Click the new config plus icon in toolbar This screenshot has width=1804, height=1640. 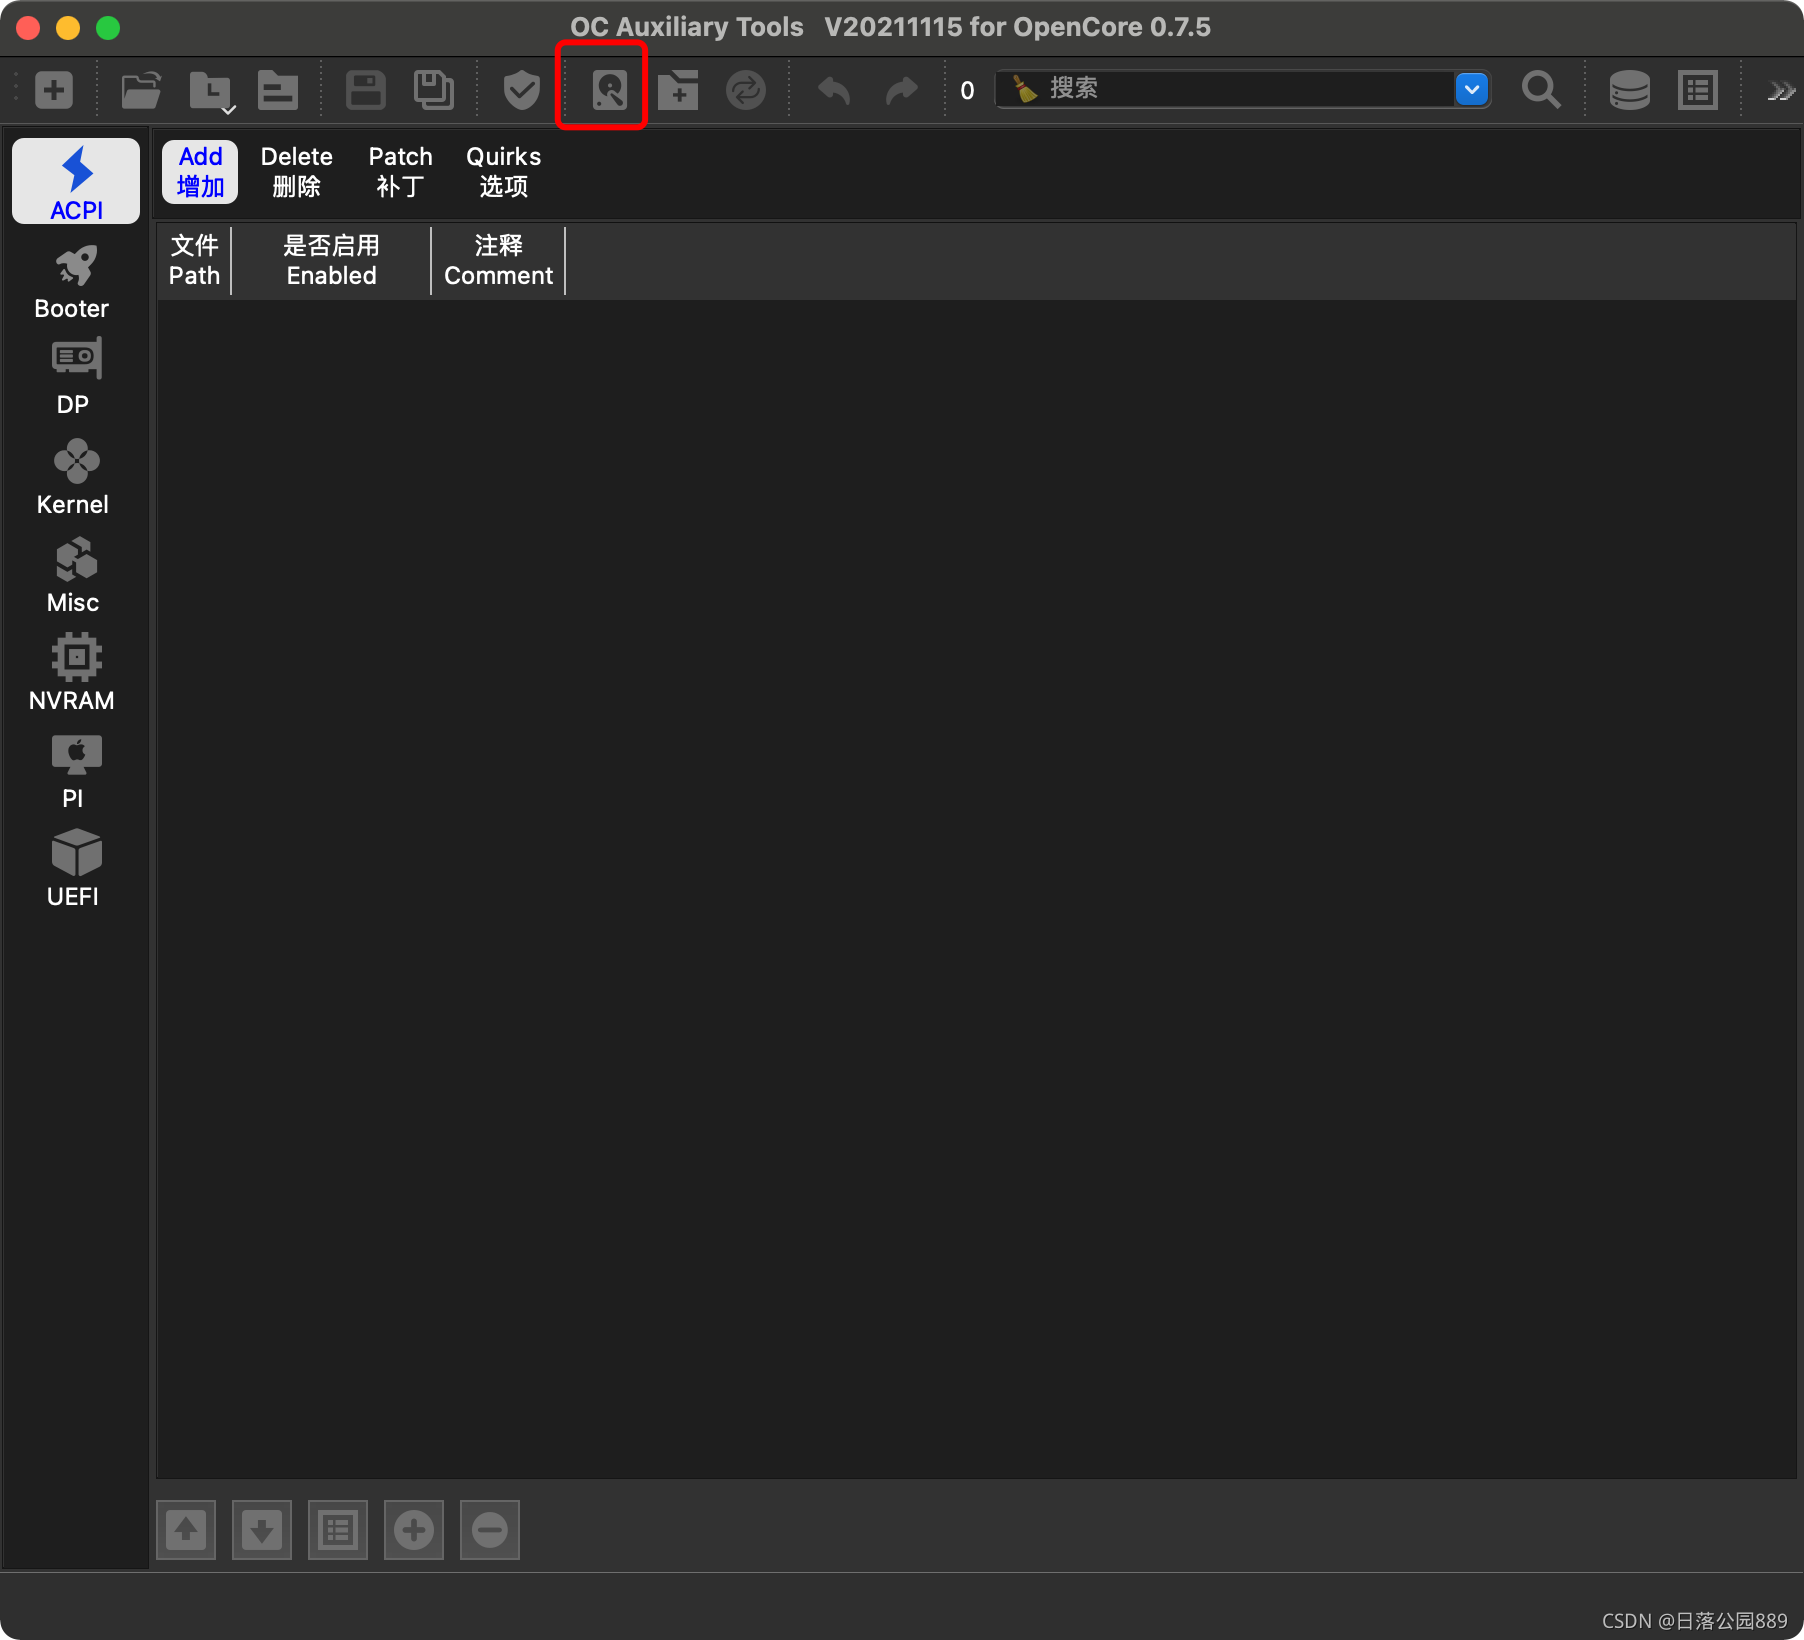pos(54,90)
